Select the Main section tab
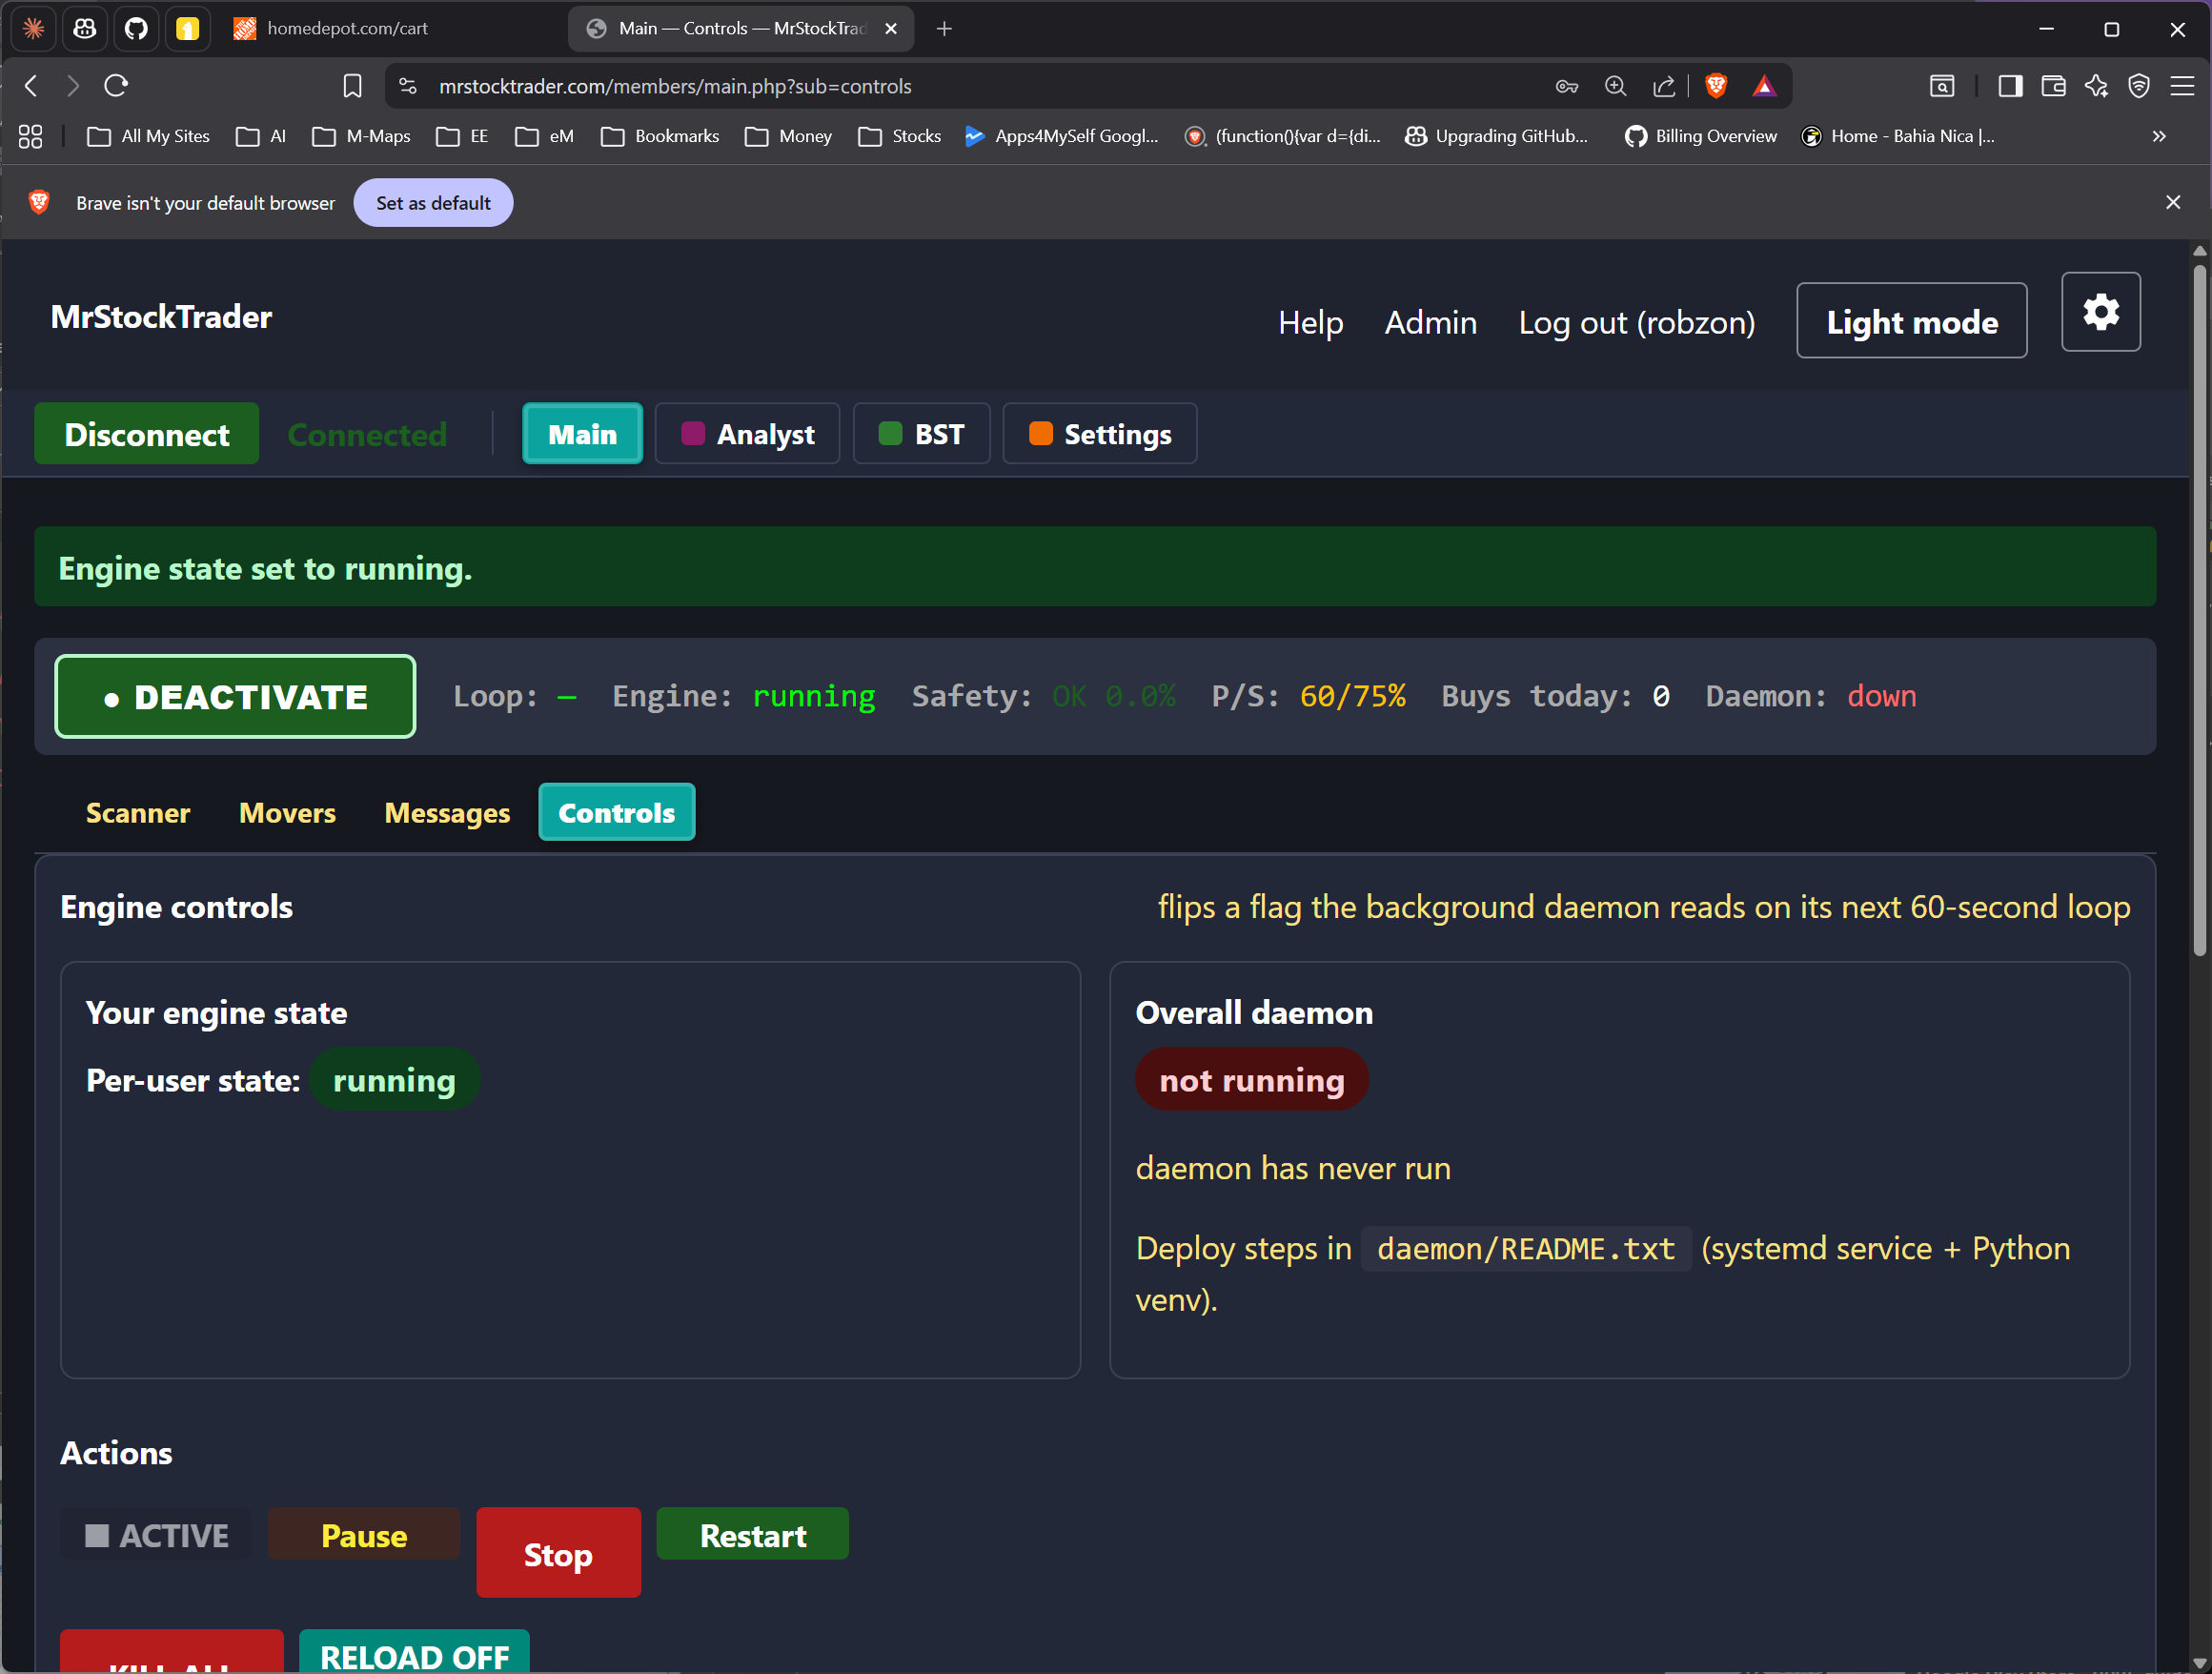2212x1674 pixels. pos(582,433)
